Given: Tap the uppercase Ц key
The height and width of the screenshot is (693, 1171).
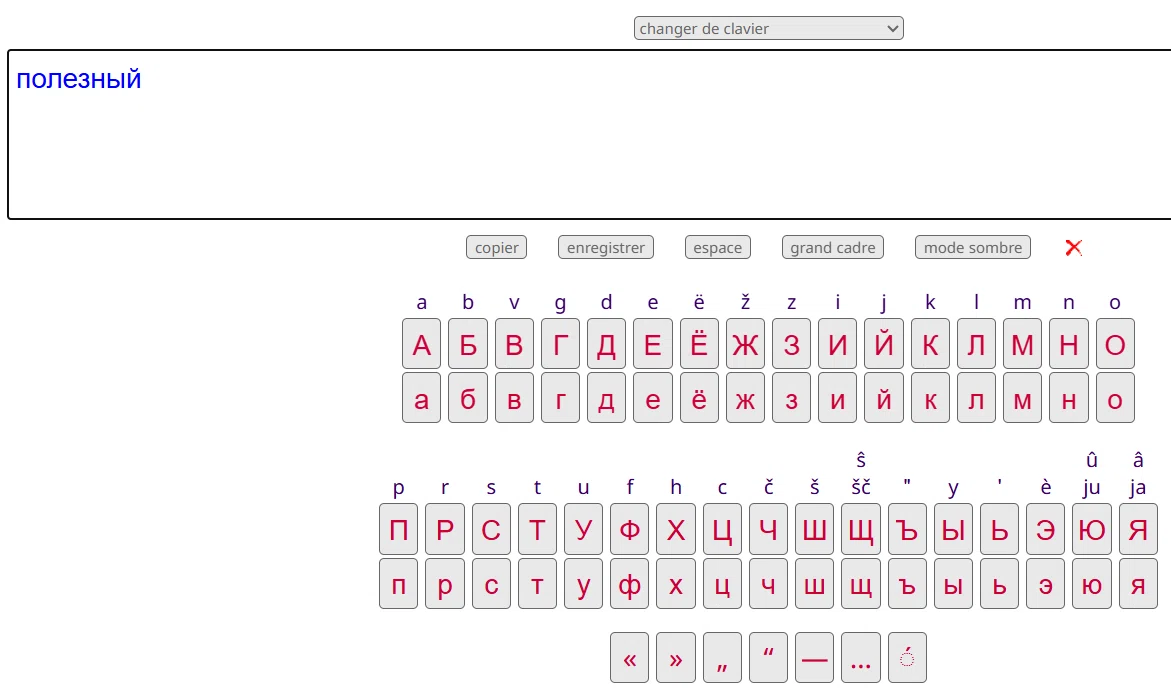Looking at the screenshot, I should tap(722, 529).
